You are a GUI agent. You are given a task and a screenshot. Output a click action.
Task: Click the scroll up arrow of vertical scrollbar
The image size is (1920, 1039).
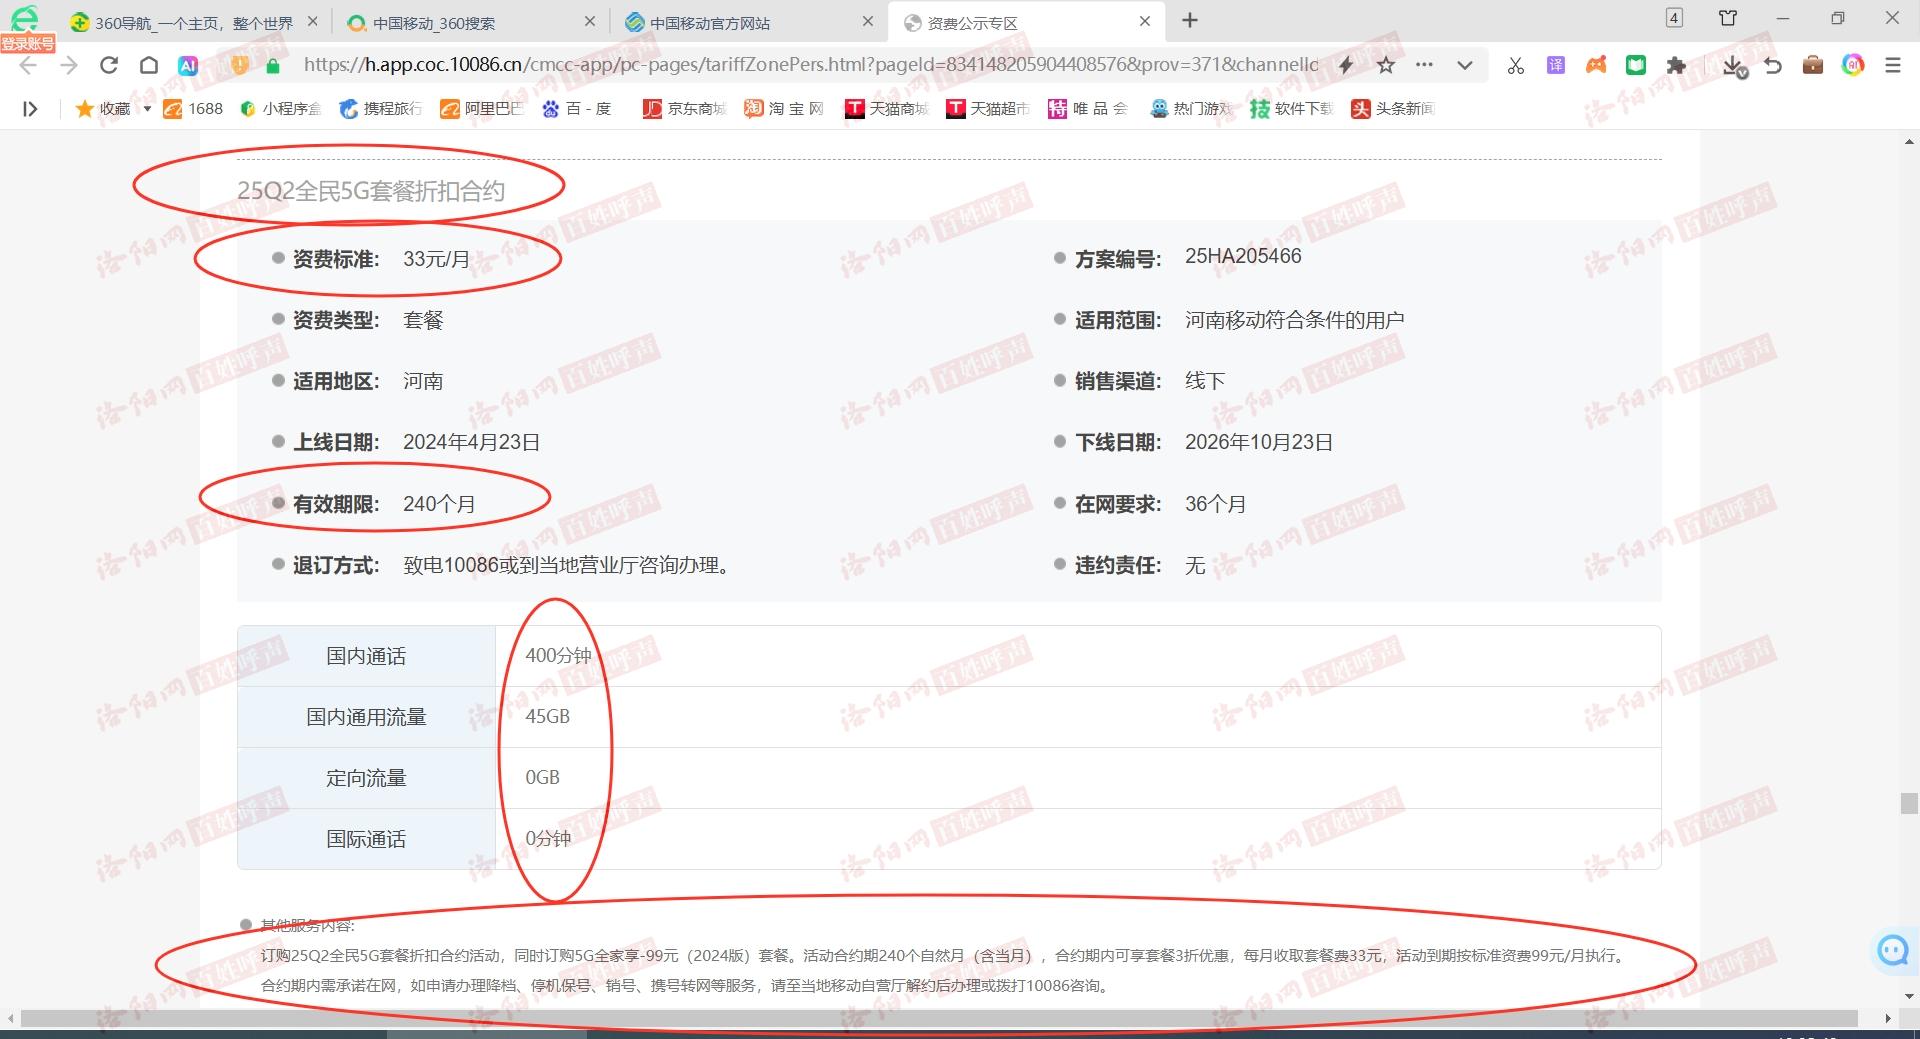[x=1909, y=142]
